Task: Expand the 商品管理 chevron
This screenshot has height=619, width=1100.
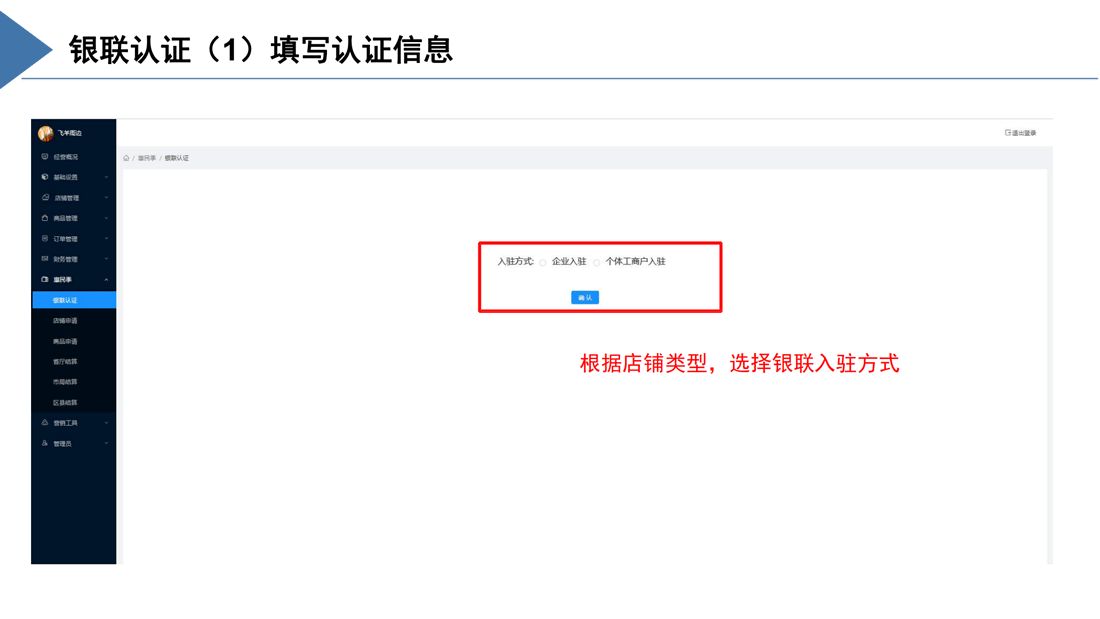Action: (107, 218)
